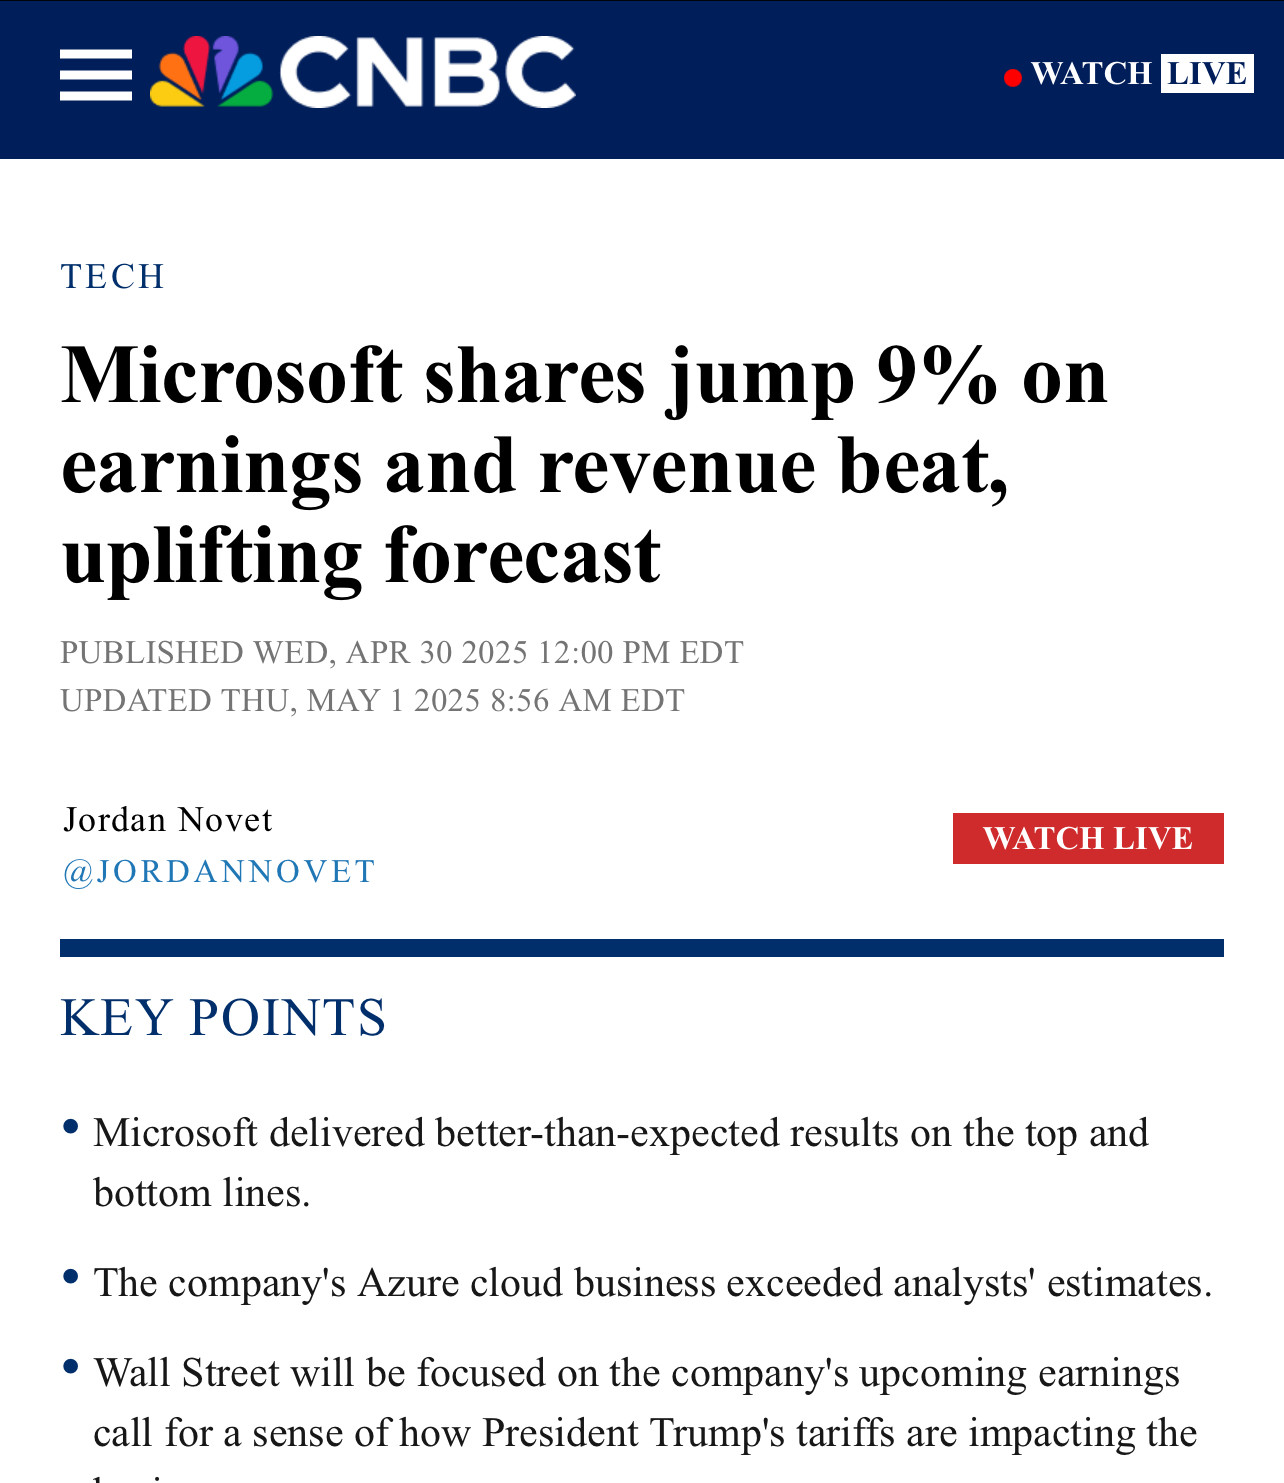Click the CNBC peacock logo
1284x1483 pixels.
[211, 71]
